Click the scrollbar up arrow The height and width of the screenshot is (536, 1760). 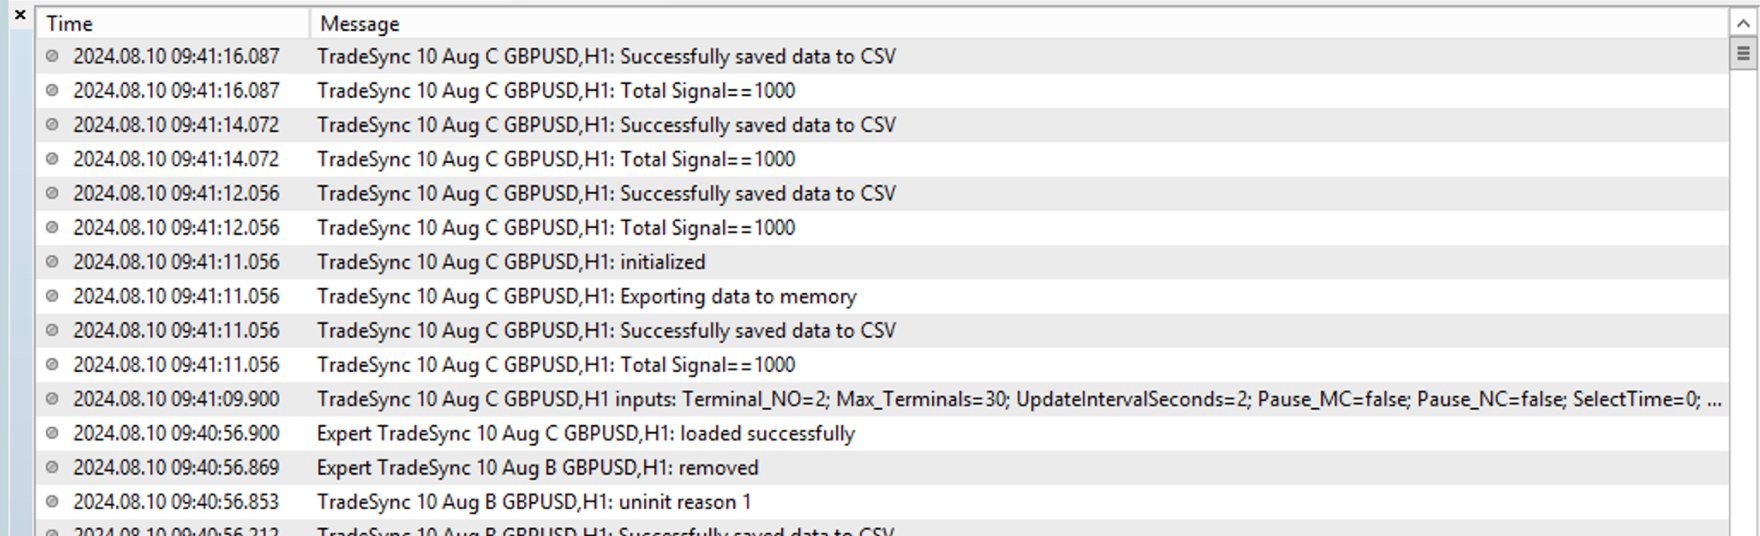(x=1743, y=22)
